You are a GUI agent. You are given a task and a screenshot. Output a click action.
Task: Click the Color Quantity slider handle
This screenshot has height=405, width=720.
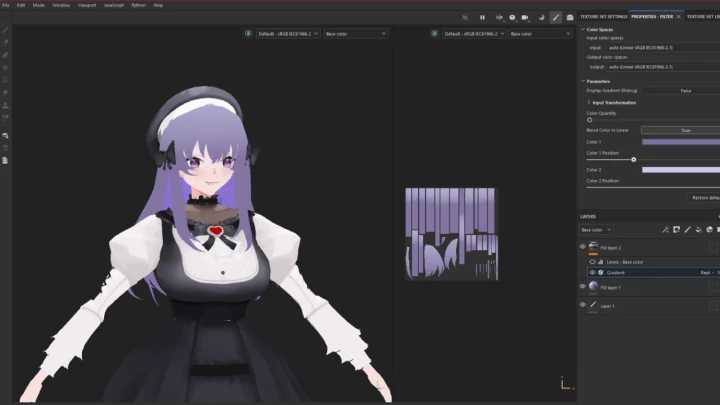pos(590,120)
